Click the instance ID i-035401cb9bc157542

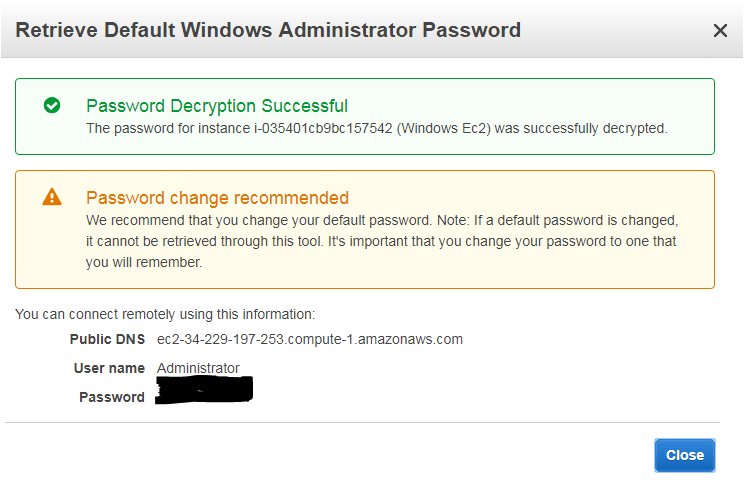[323, 129]
